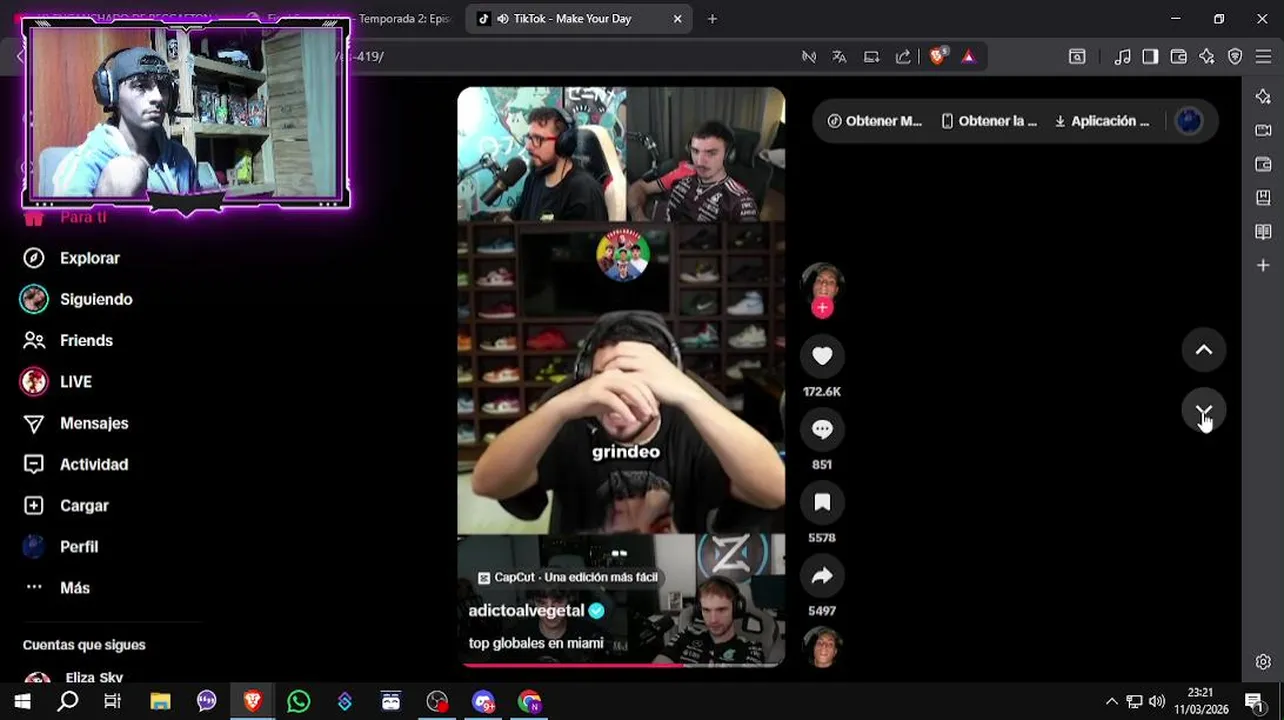Seek using the red video progress bar
This screenshot has width=1284, height=720.
coord(621,664)
